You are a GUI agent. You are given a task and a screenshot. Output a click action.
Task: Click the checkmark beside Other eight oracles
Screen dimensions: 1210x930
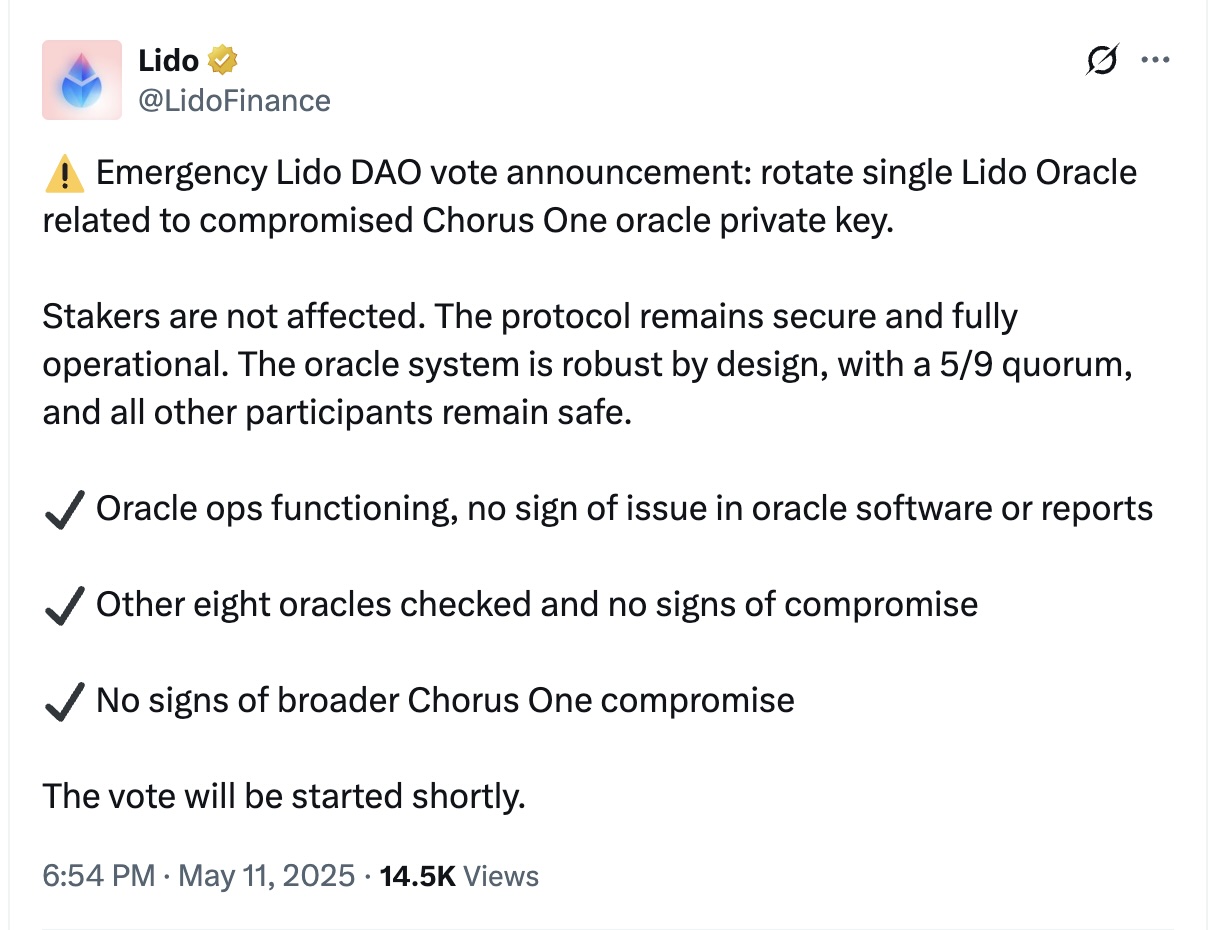65,606
